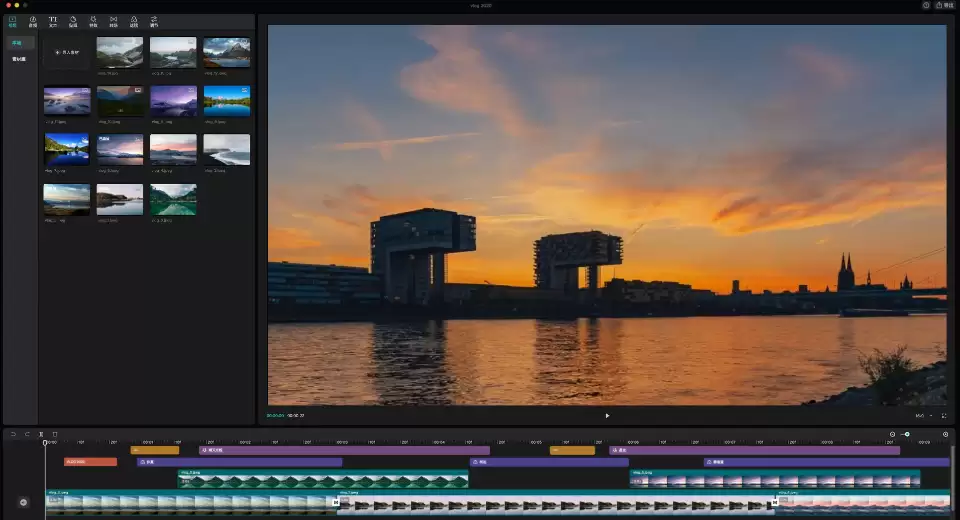
Task: Click the zoom out timeline icon
Action: 893,434
